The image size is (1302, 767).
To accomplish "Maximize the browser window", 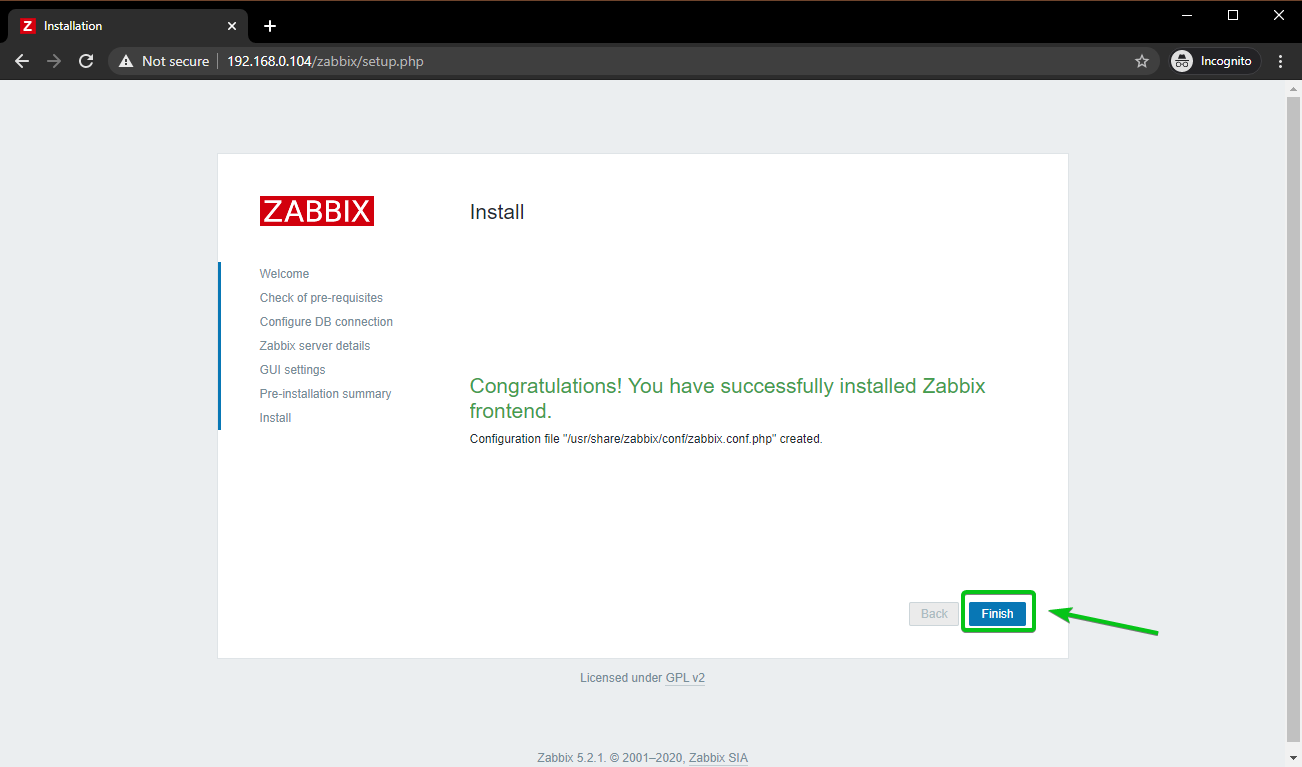I will point(1233,15).
